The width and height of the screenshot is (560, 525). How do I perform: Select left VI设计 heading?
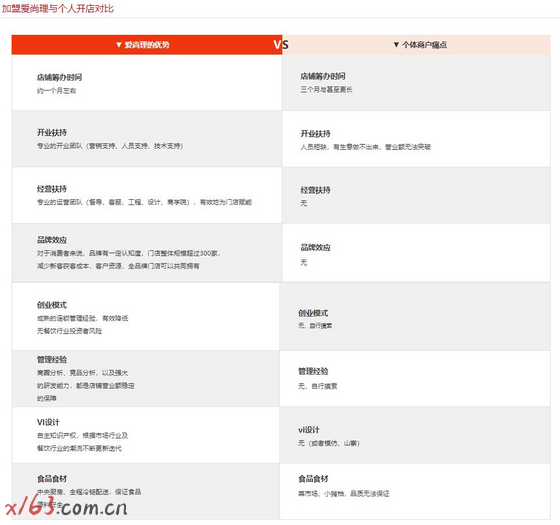[48, 422]
